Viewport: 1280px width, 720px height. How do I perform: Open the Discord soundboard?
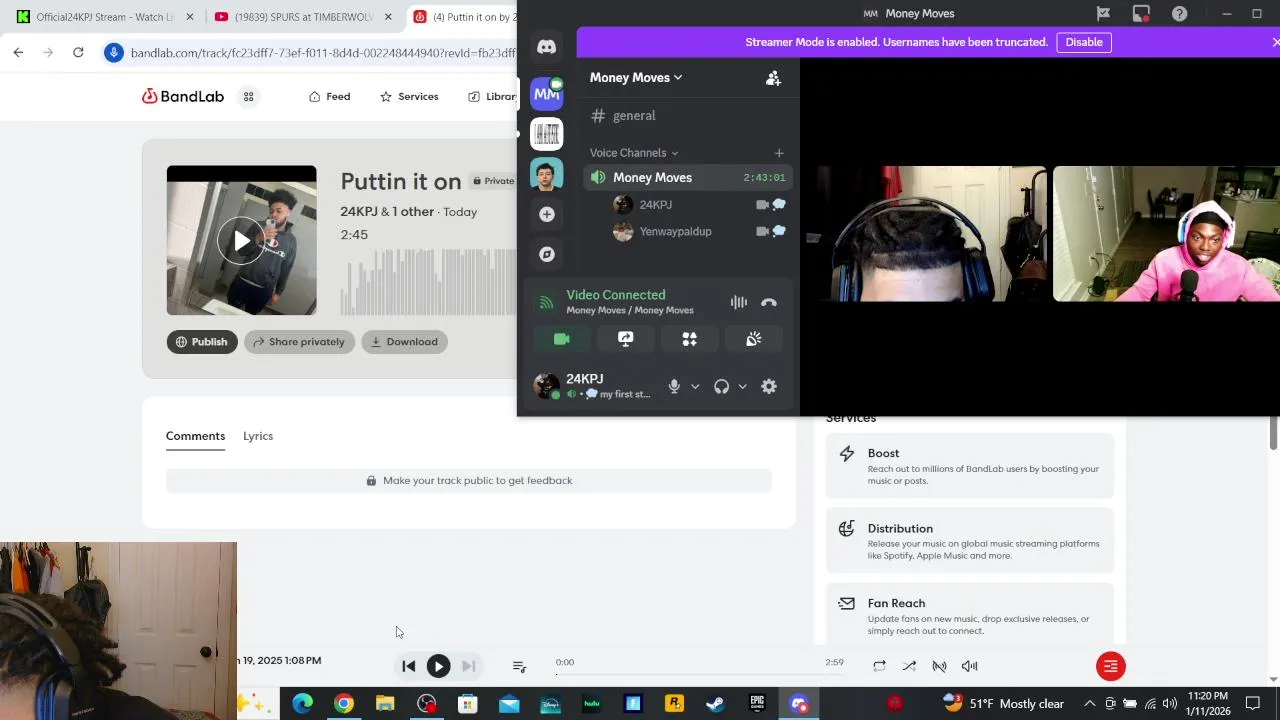click(x=754, y=339)
